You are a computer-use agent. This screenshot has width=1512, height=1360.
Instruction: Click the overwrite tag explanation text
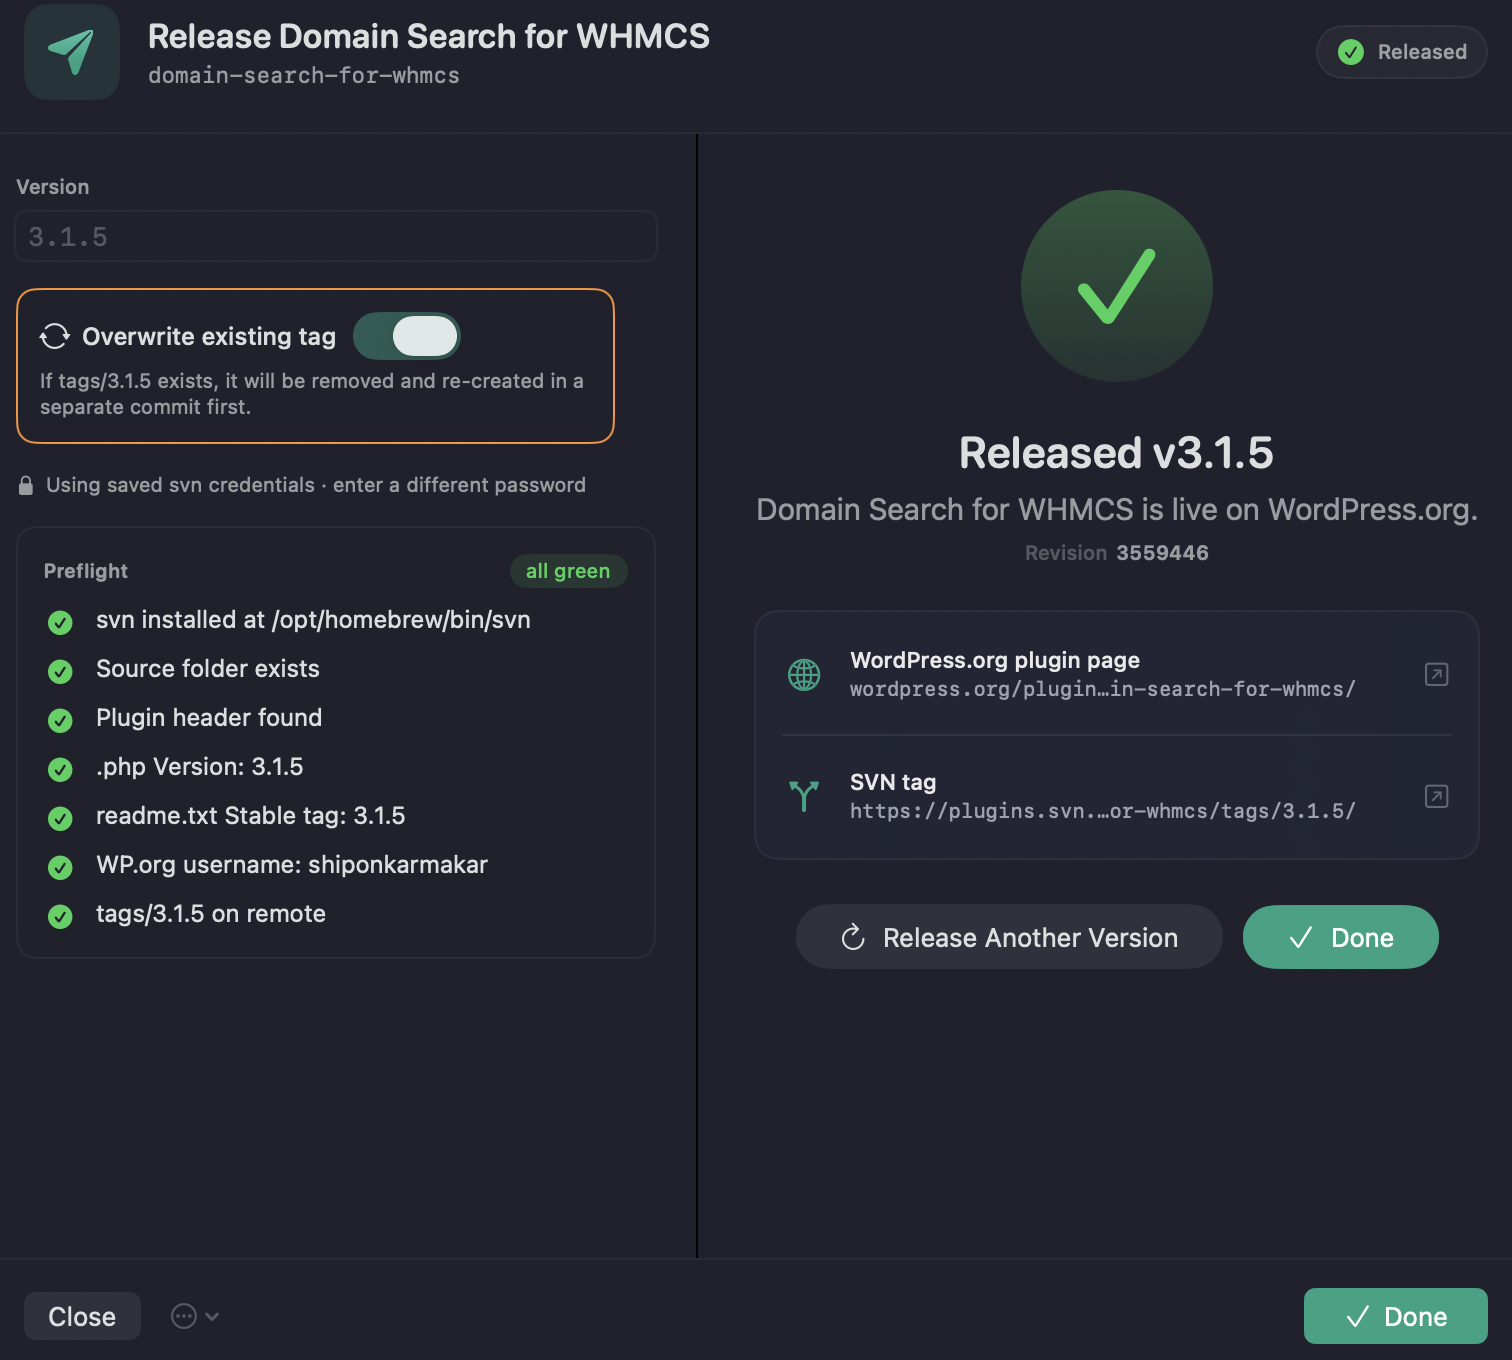(312, 394)
